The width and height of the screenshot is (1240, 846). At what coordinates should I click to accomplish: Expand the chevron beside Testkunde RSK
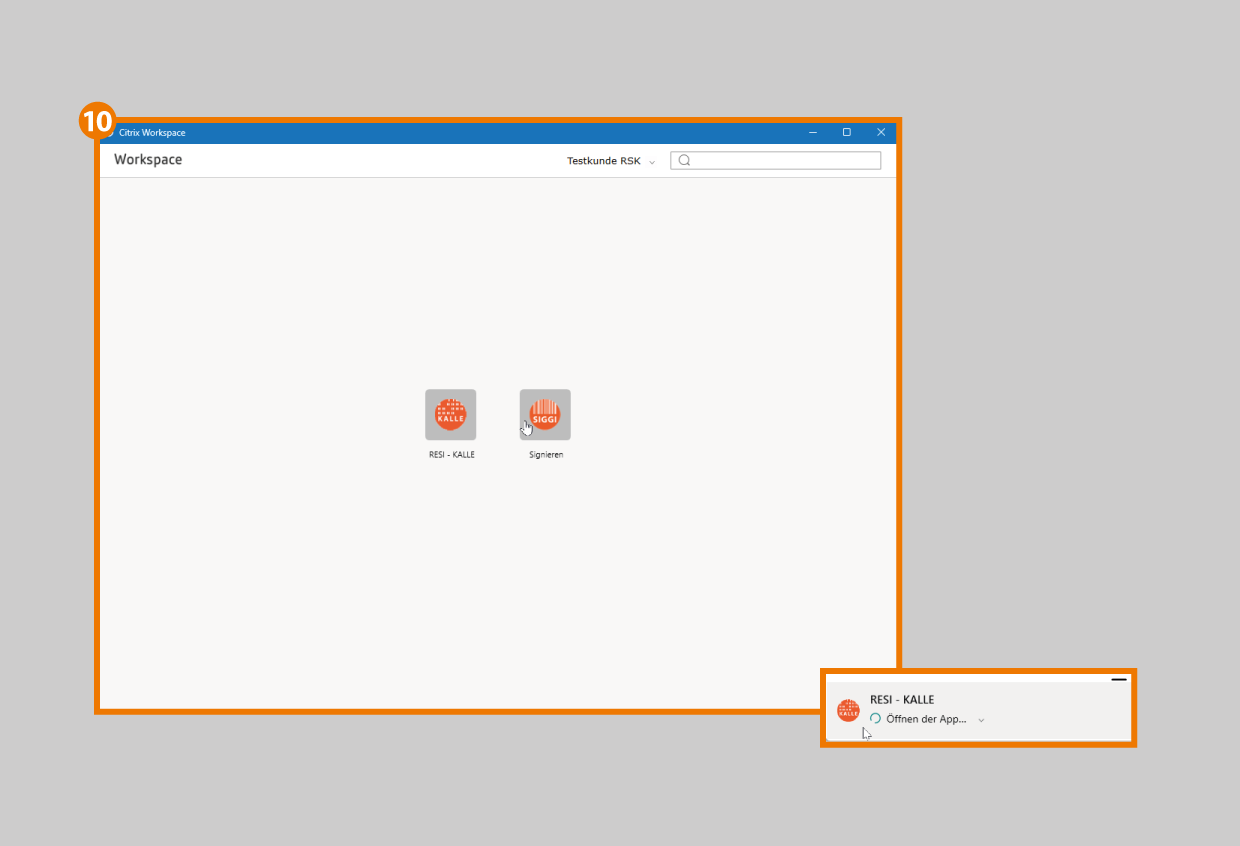click(652, 162)
